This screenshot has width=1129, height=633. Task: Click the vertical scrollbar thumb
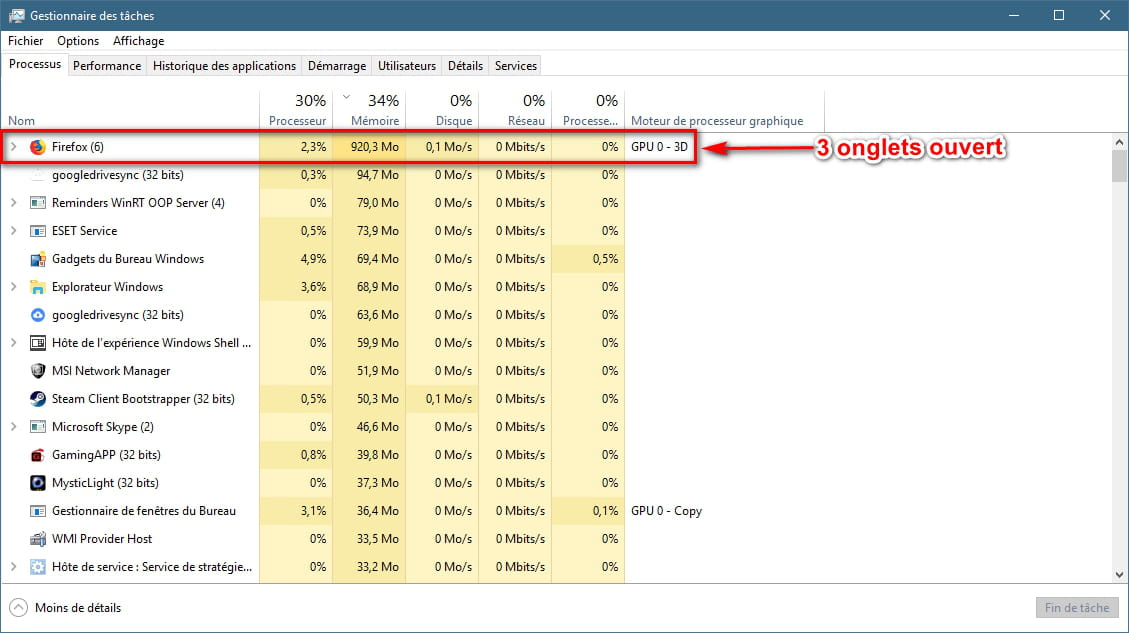(x=1119, y=166)
